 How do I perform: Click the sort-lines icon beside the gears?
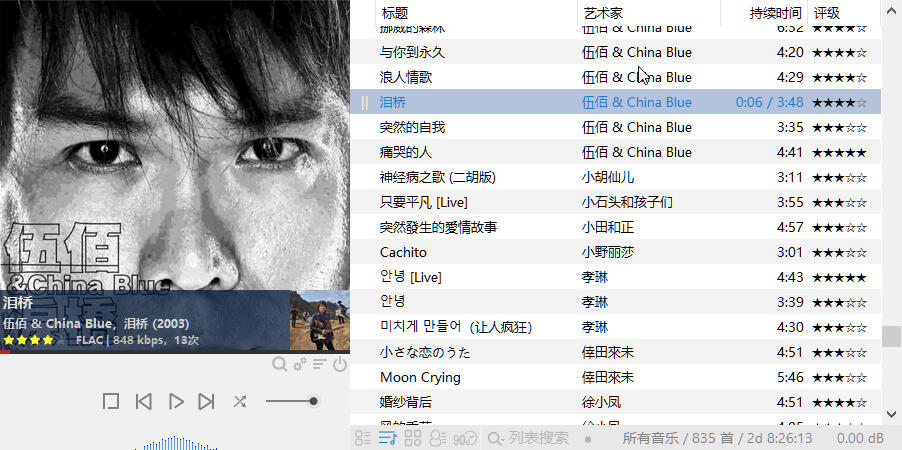[320, 364]
